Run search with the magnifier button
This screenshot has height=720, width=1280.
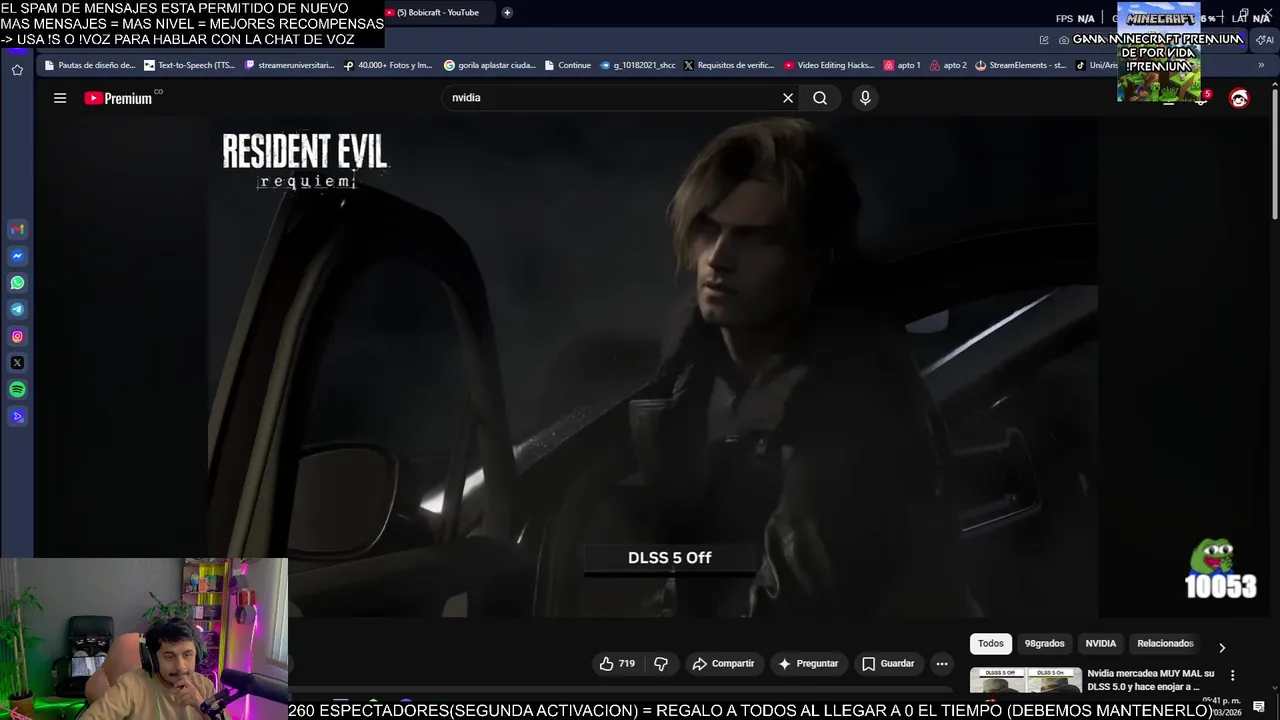tap(820, 98)
